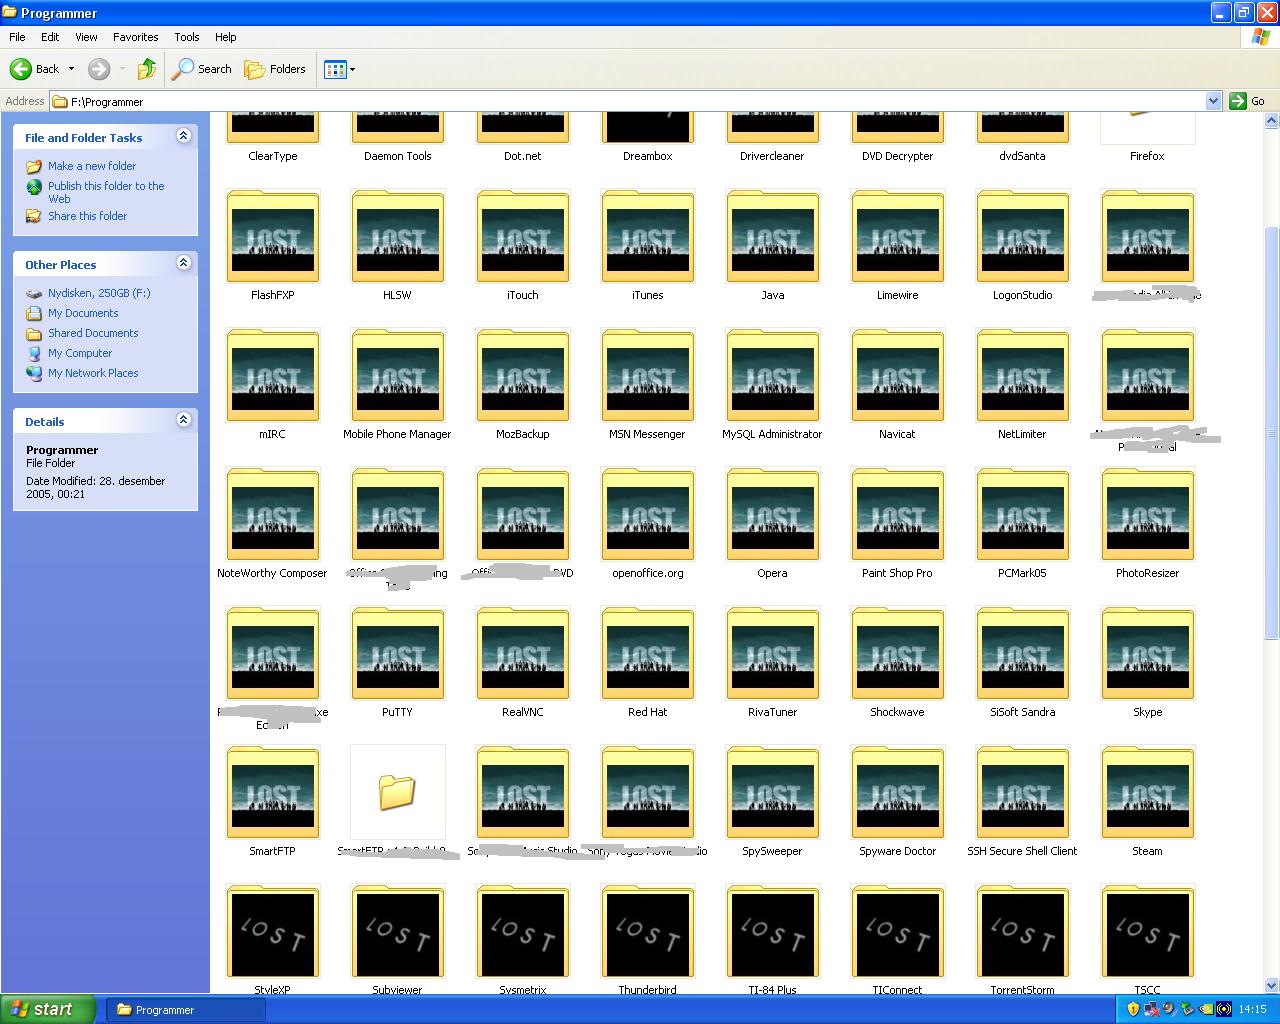Open the MySQL Administrator folder

[772, 375]
